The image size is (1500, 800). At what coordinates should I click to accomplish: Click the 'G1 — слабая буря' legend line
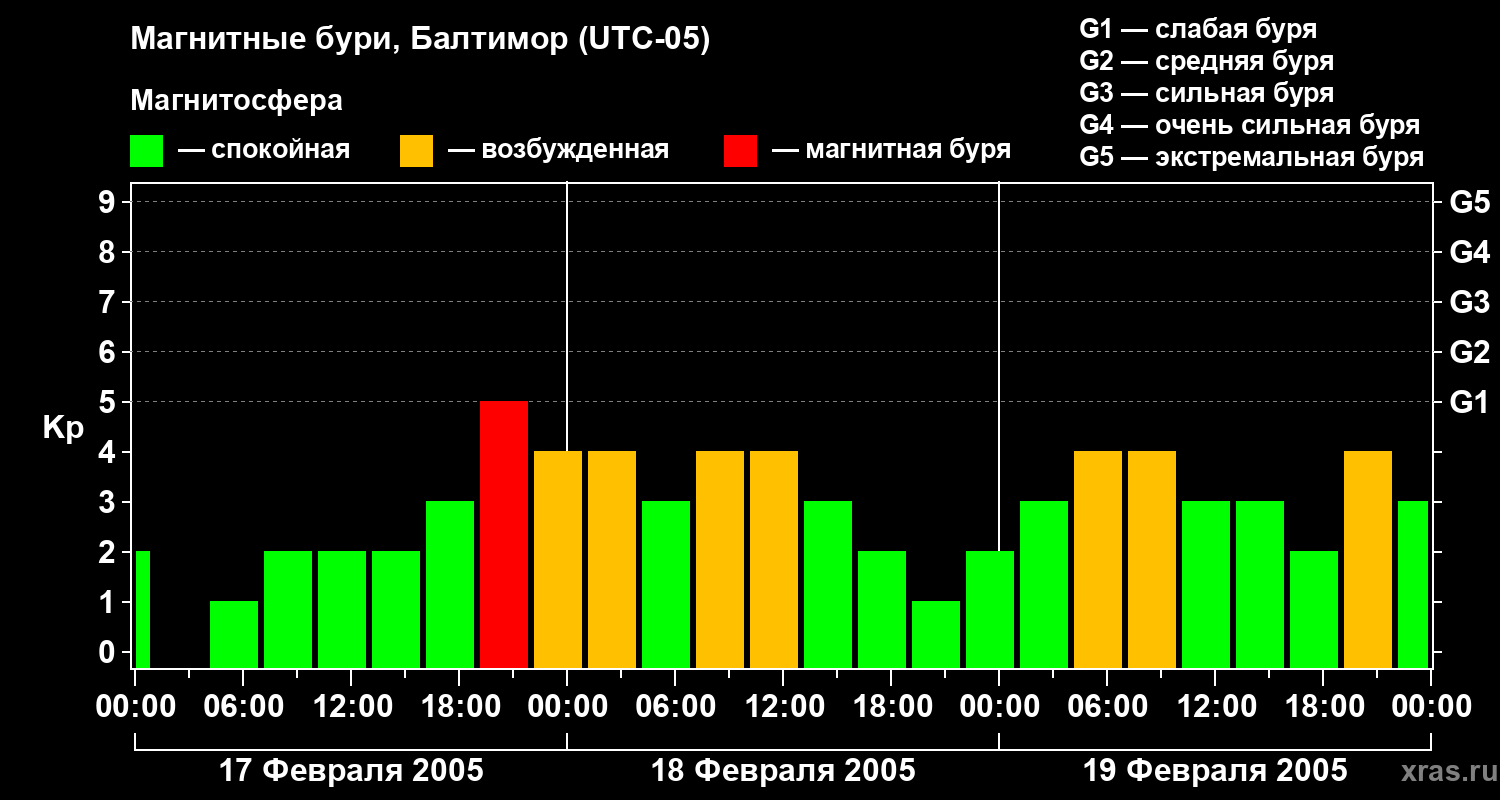[x=1198, y=29]
